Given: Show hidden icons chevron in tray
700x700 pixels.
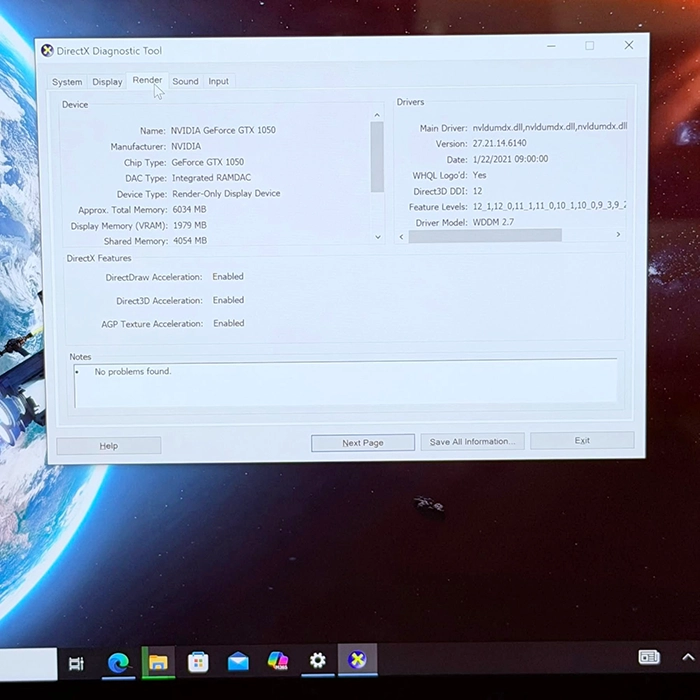Looking at the screenshot, I should click(688, 657).
